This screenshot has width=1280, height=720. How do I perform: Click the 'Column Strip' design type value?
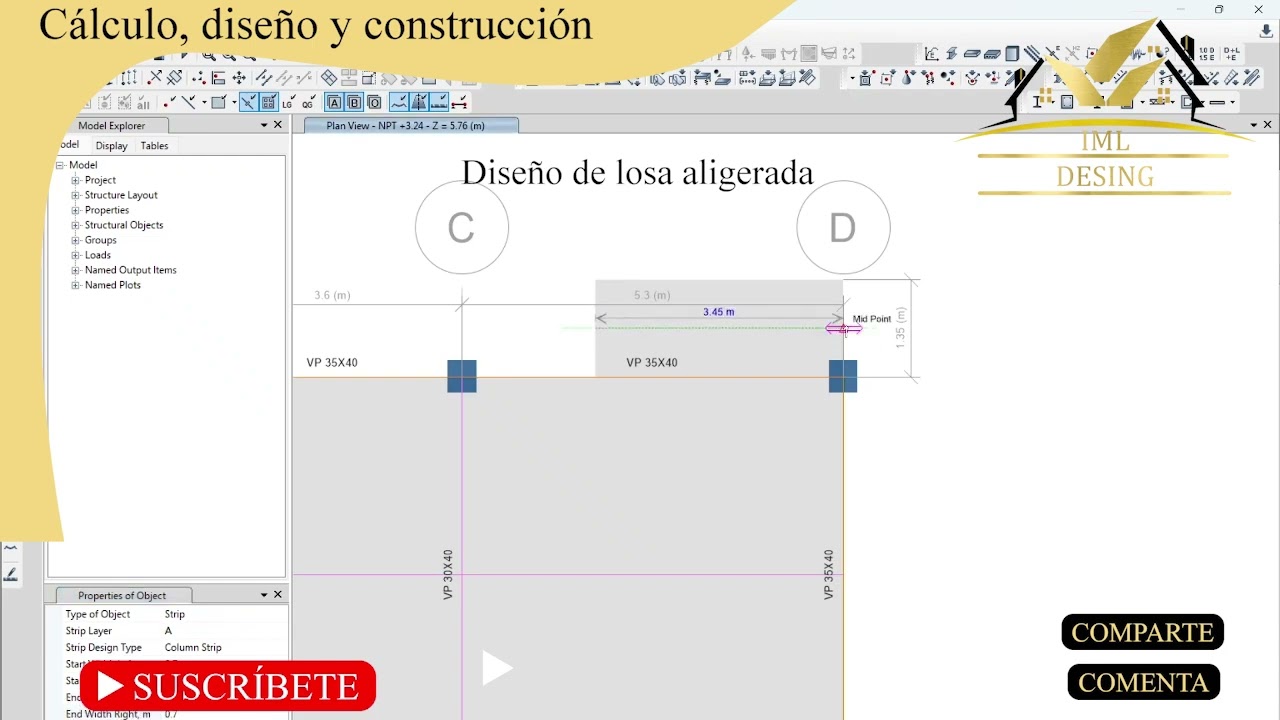193,647
